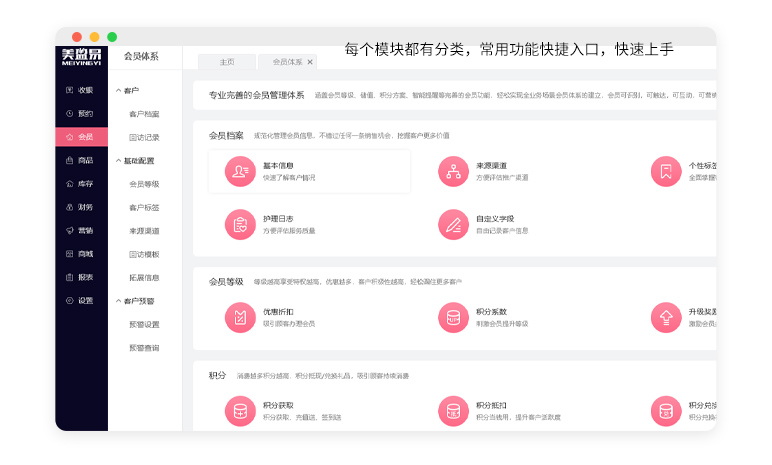This screenshot has width=772, height=465.
Task: Open 会员等级 in the 基础配置 submenu
Action: click(144, 184)
